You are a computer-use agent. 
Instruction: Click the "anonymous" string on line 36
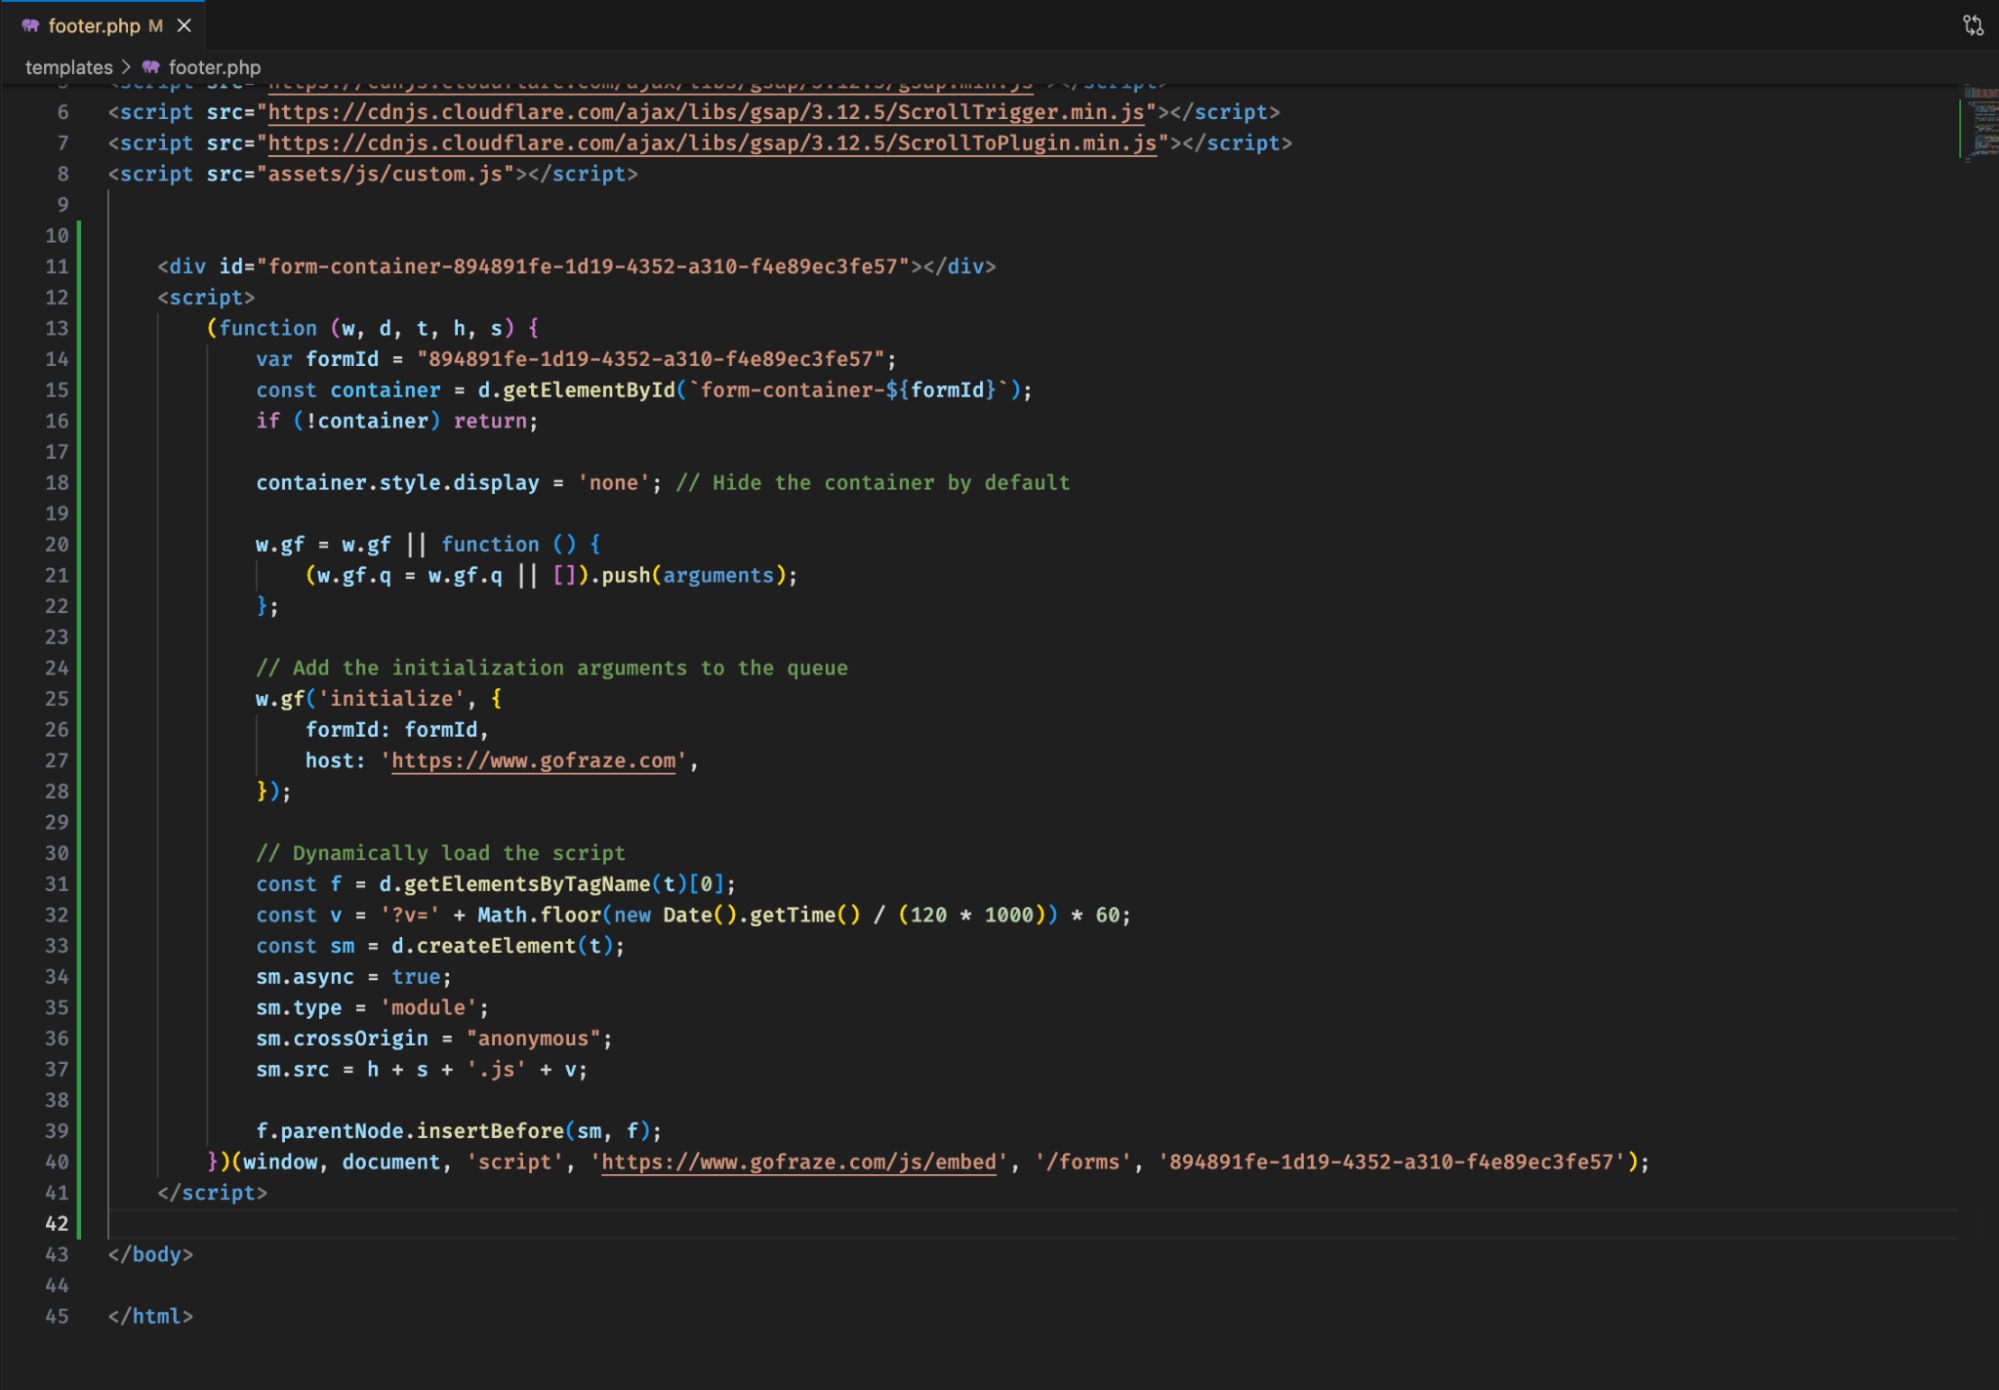(533, 1039)
